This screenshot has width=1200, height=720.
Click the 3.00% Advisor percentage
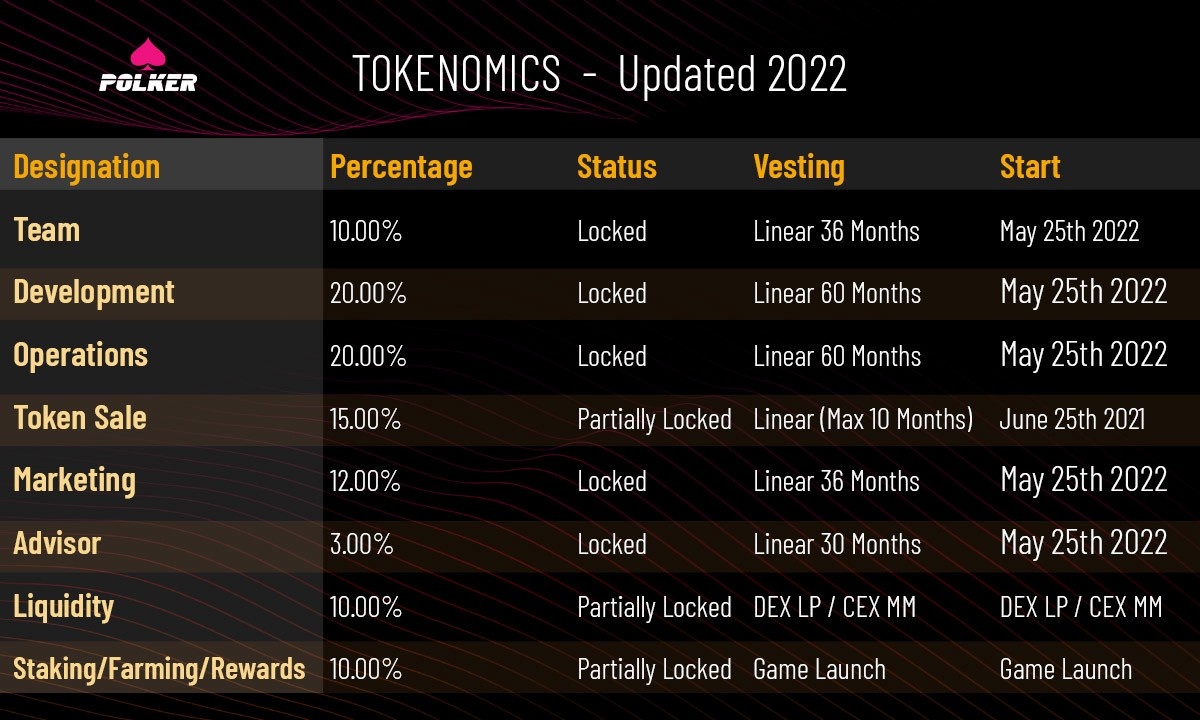click(361, 544)
